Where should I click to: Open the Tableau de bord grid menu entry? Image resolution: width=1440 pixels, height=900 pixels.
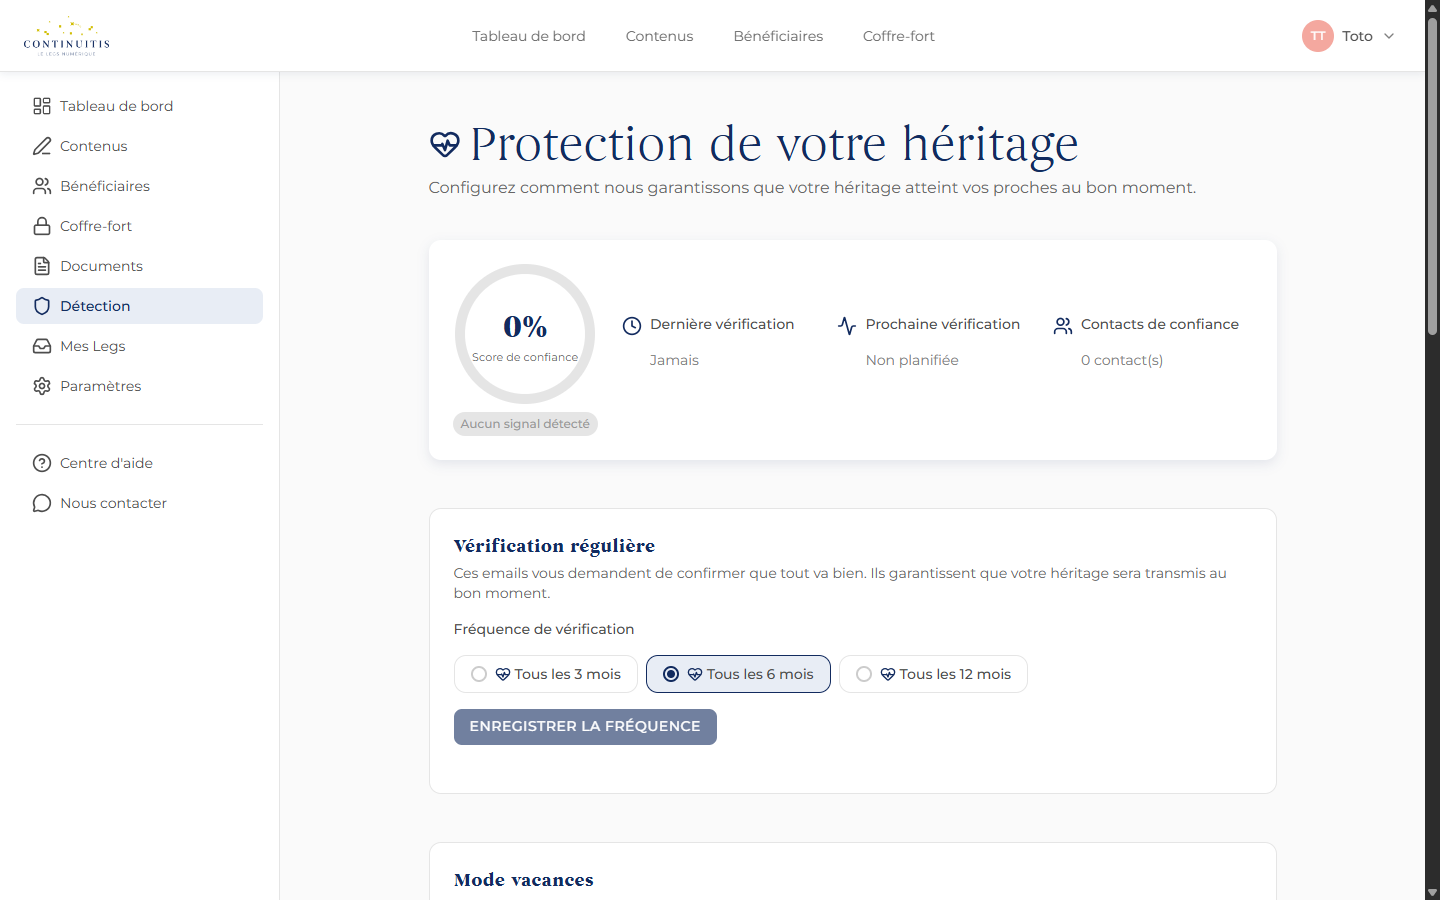click(41, 105)
